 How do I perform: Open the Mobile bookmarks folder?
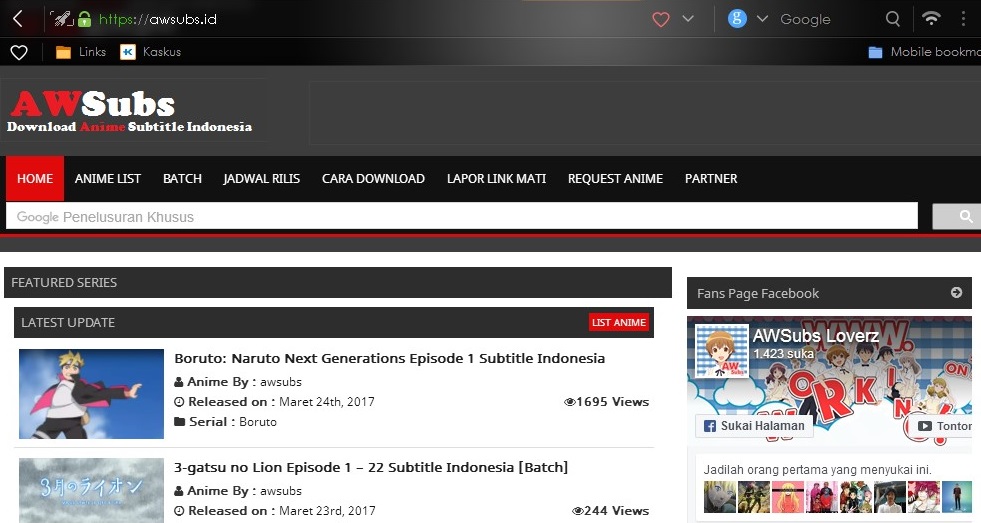924,52
